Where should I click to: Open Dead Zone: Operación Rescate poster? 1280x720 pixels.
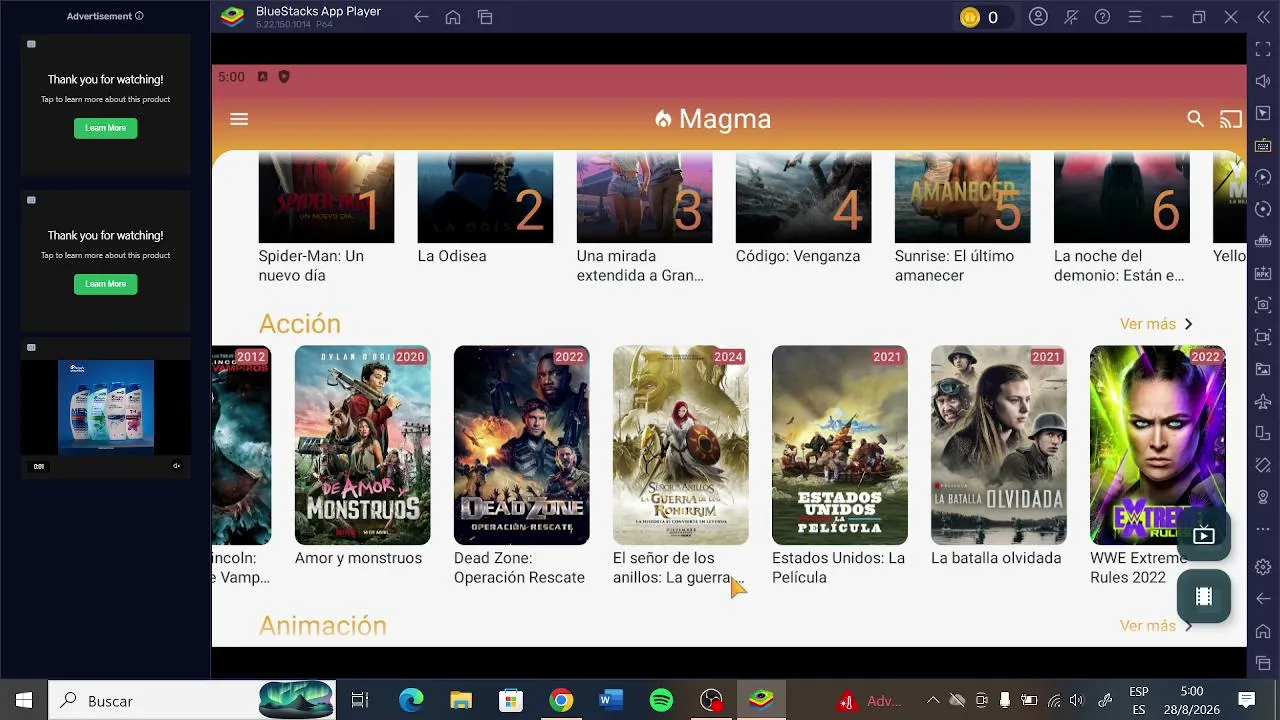click(x=521, y=445)
